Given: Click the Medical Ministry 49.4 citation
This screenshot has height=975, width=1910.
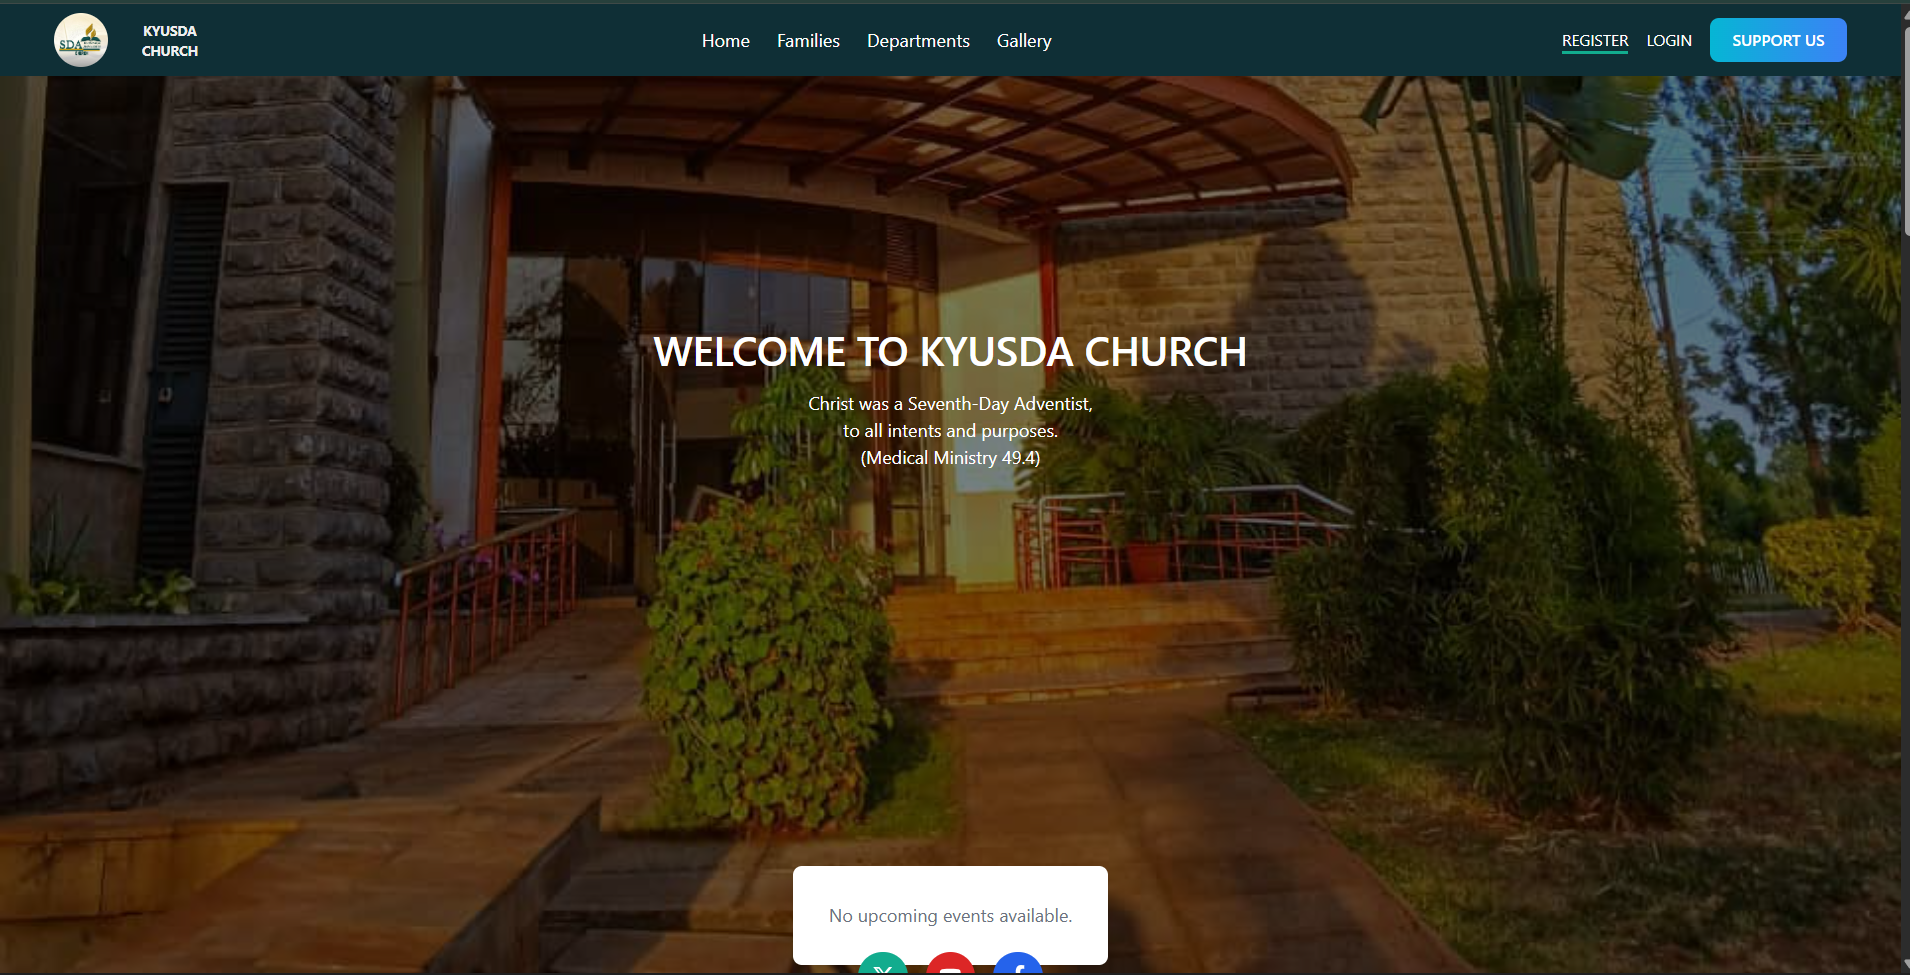Looking at the screenshot, I should tap(950, 458).
